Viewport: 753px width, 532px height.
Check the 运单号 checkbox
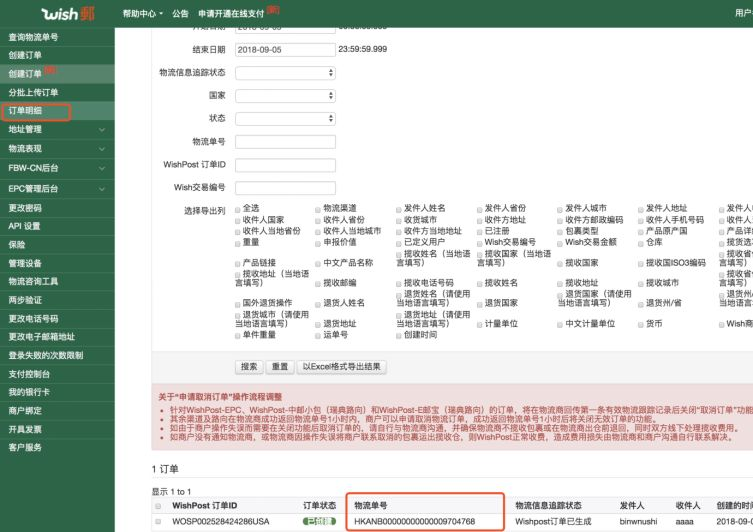pos(318,336)
